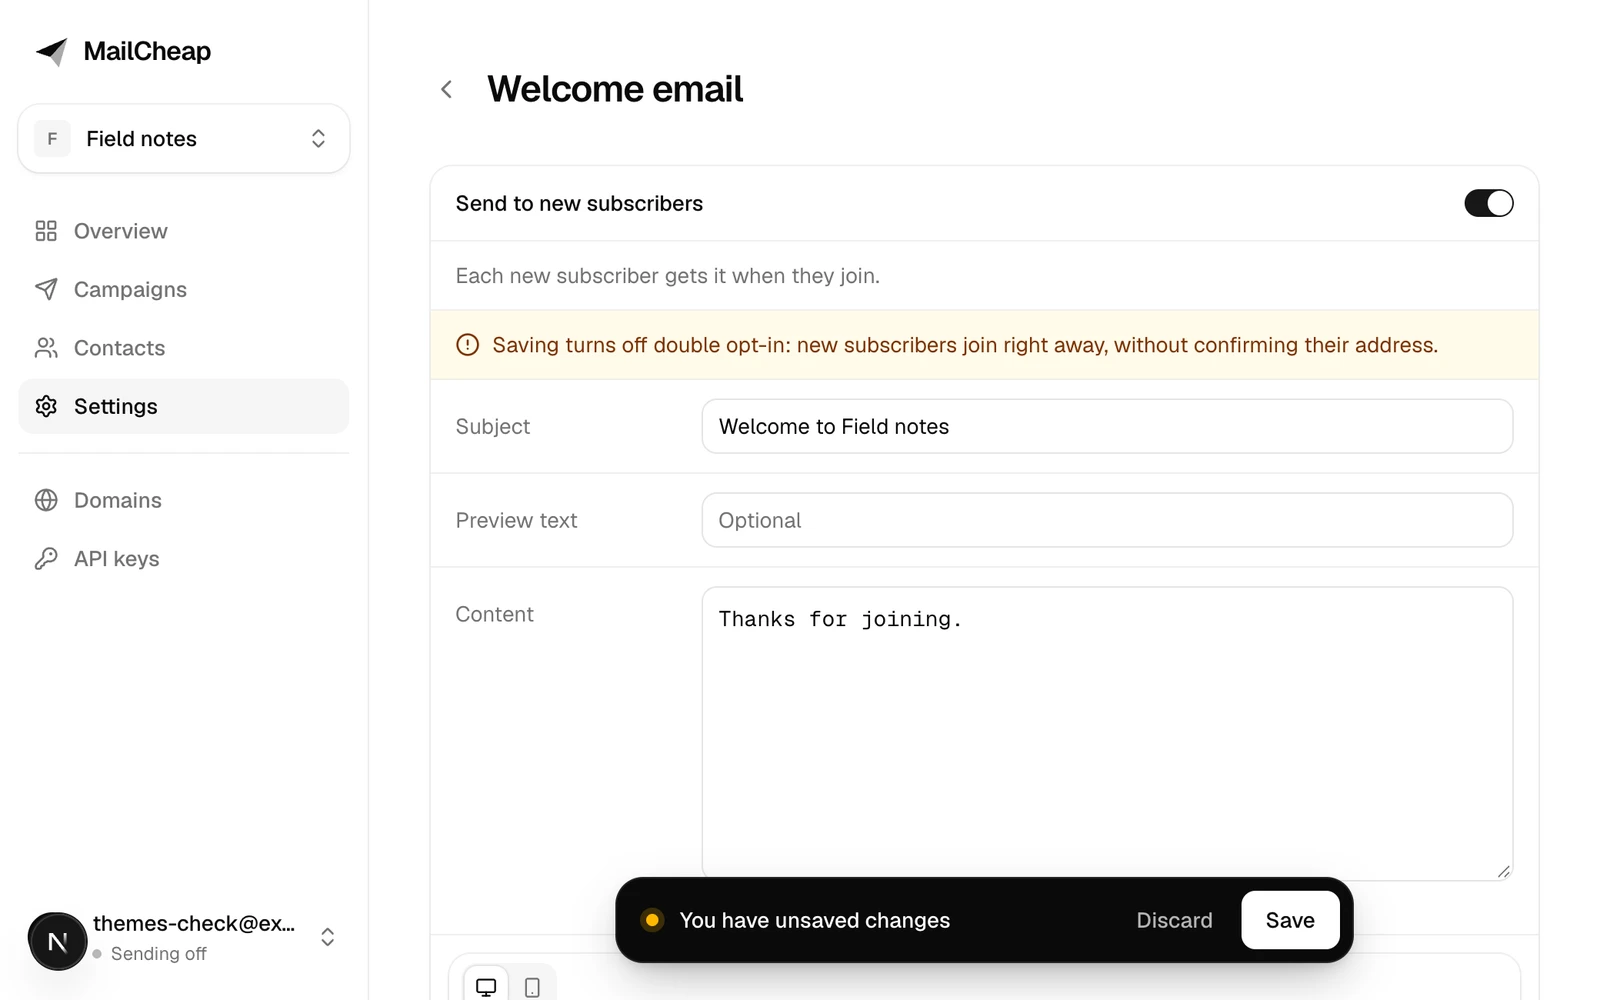The width and height of the screenshot is (1600, 1000).
Task: Click the Subject input field
Action: tap(1107, 426)
